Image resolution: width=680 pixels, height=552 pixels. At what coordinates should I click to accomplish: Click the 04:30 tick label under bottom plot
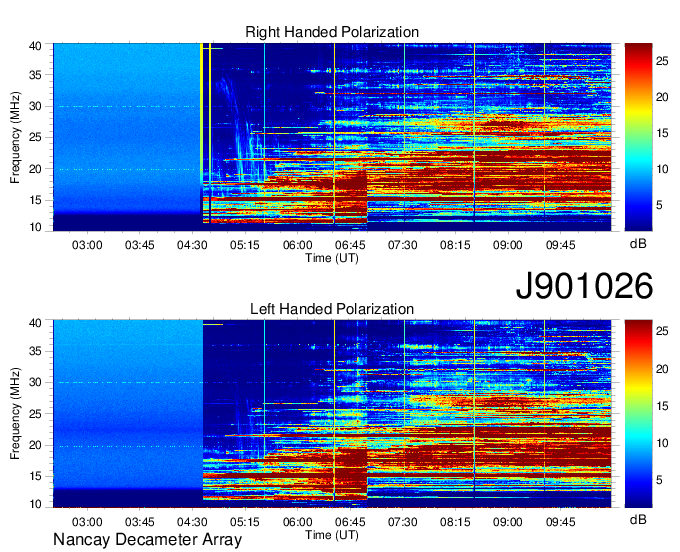pos(192,522)
